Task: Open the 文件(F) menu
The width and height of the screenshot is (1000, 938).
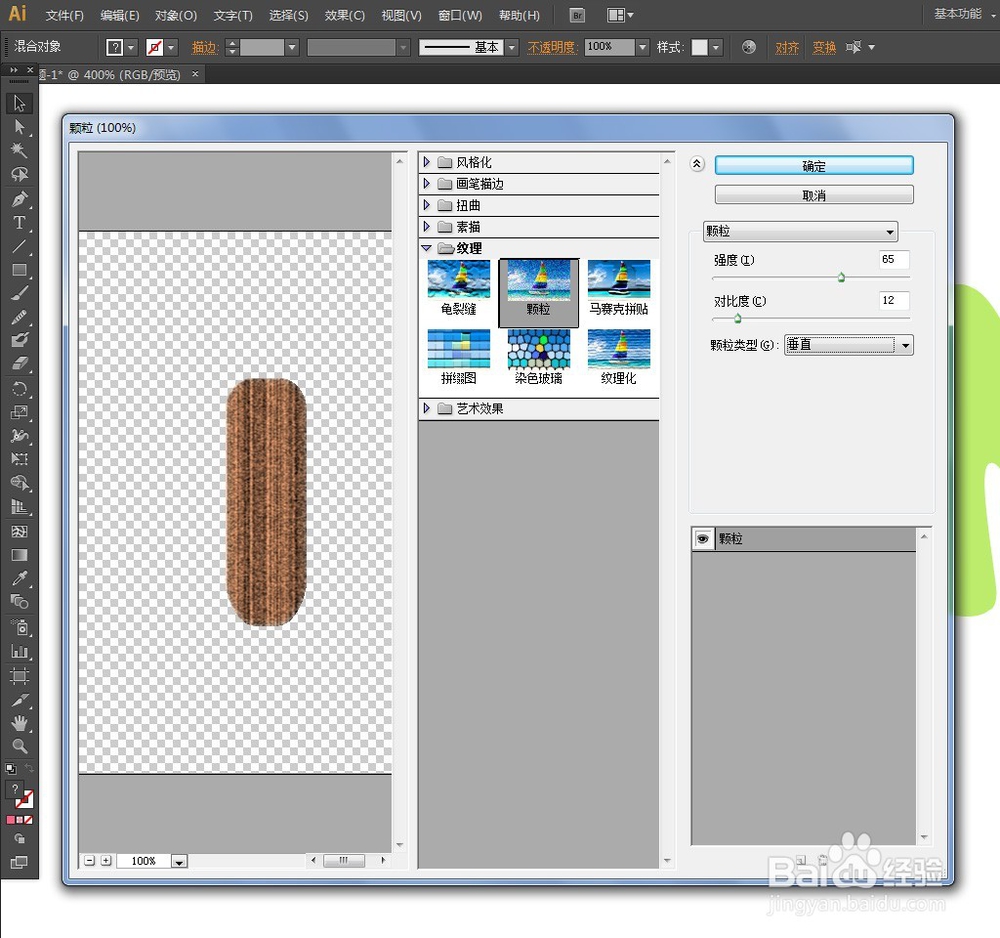Action: click(64, 15)
